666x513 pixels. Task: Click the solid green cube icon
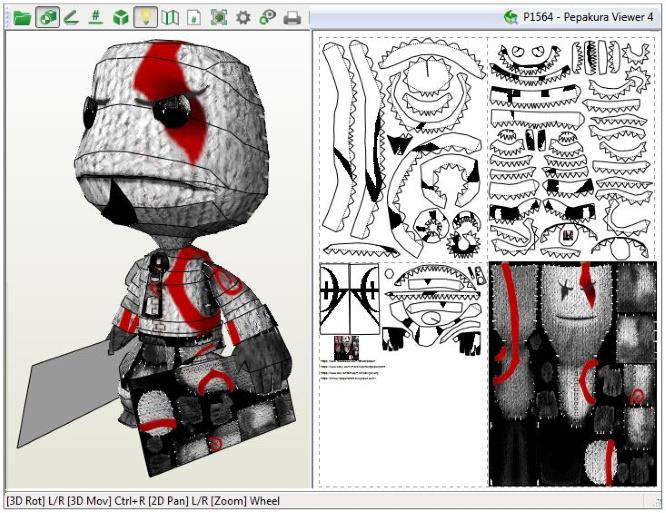[121, 18]
